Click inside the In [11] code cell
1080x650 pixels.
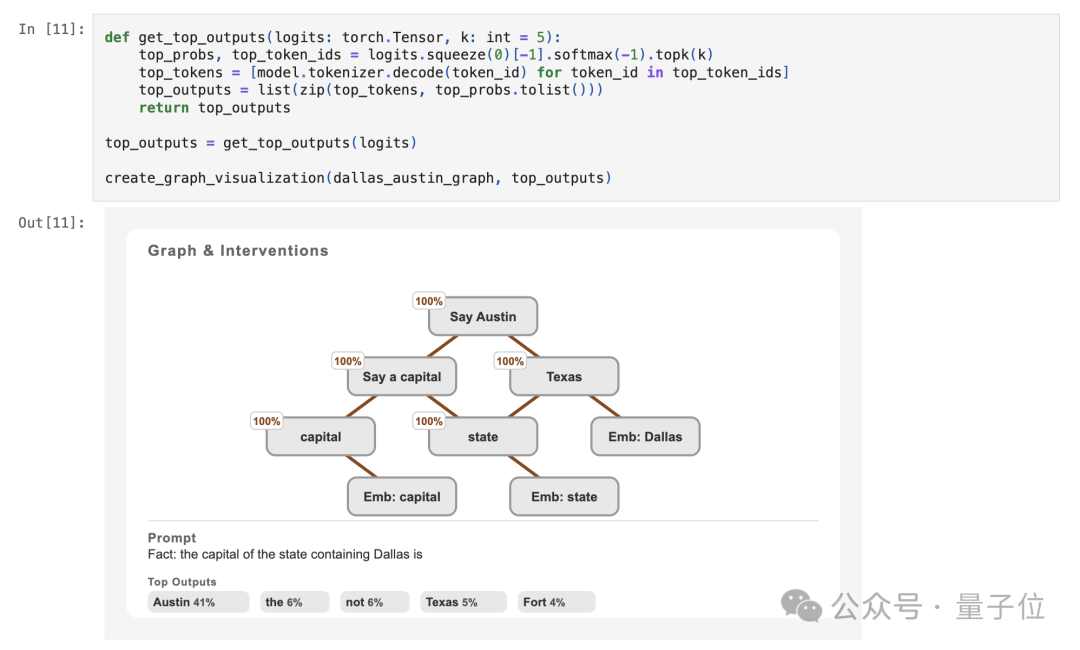click(x=576, y=107)
